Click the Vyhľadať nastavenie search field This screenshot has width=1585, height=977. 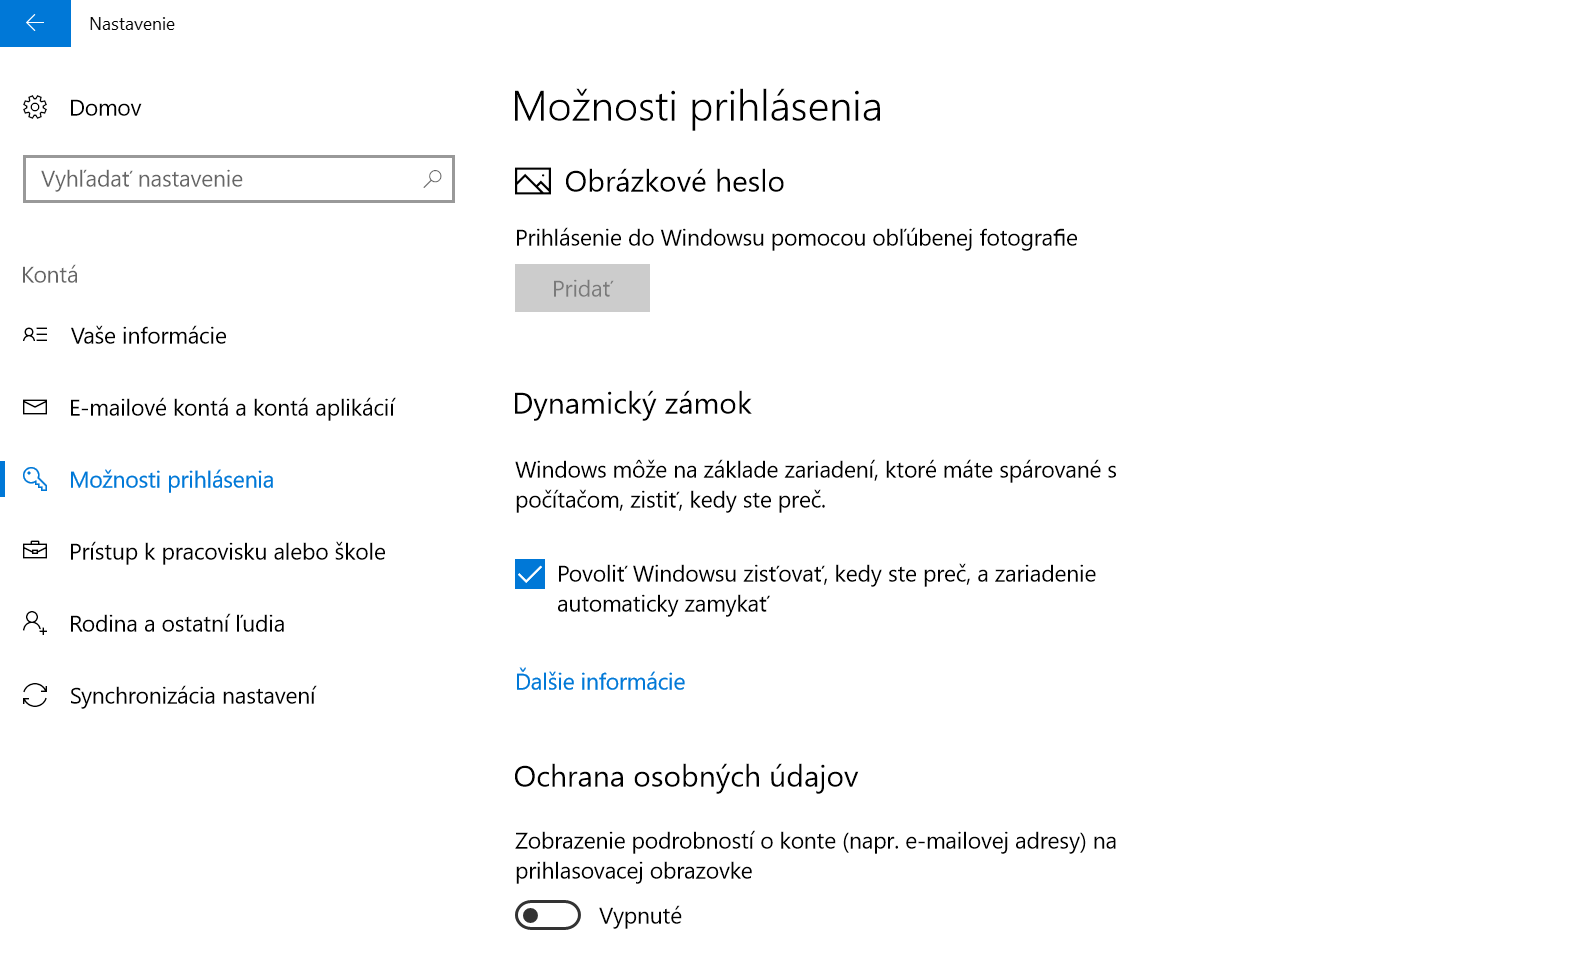[x=239, y=179]
